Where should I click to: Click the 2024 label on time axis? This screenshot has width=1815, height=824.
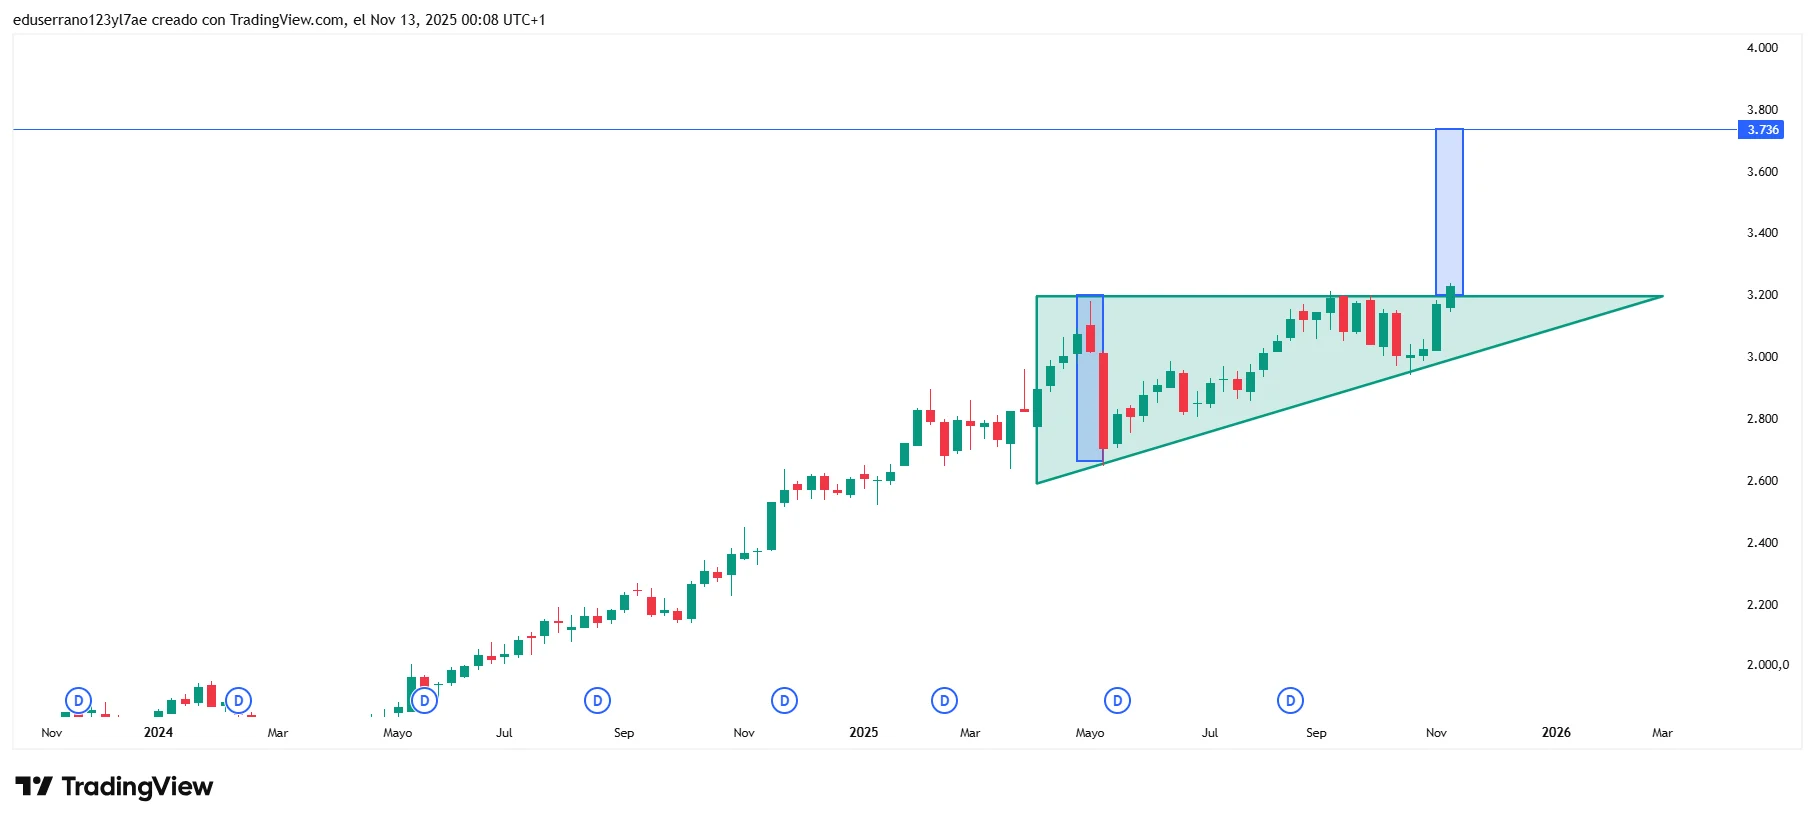coord(158,732)
